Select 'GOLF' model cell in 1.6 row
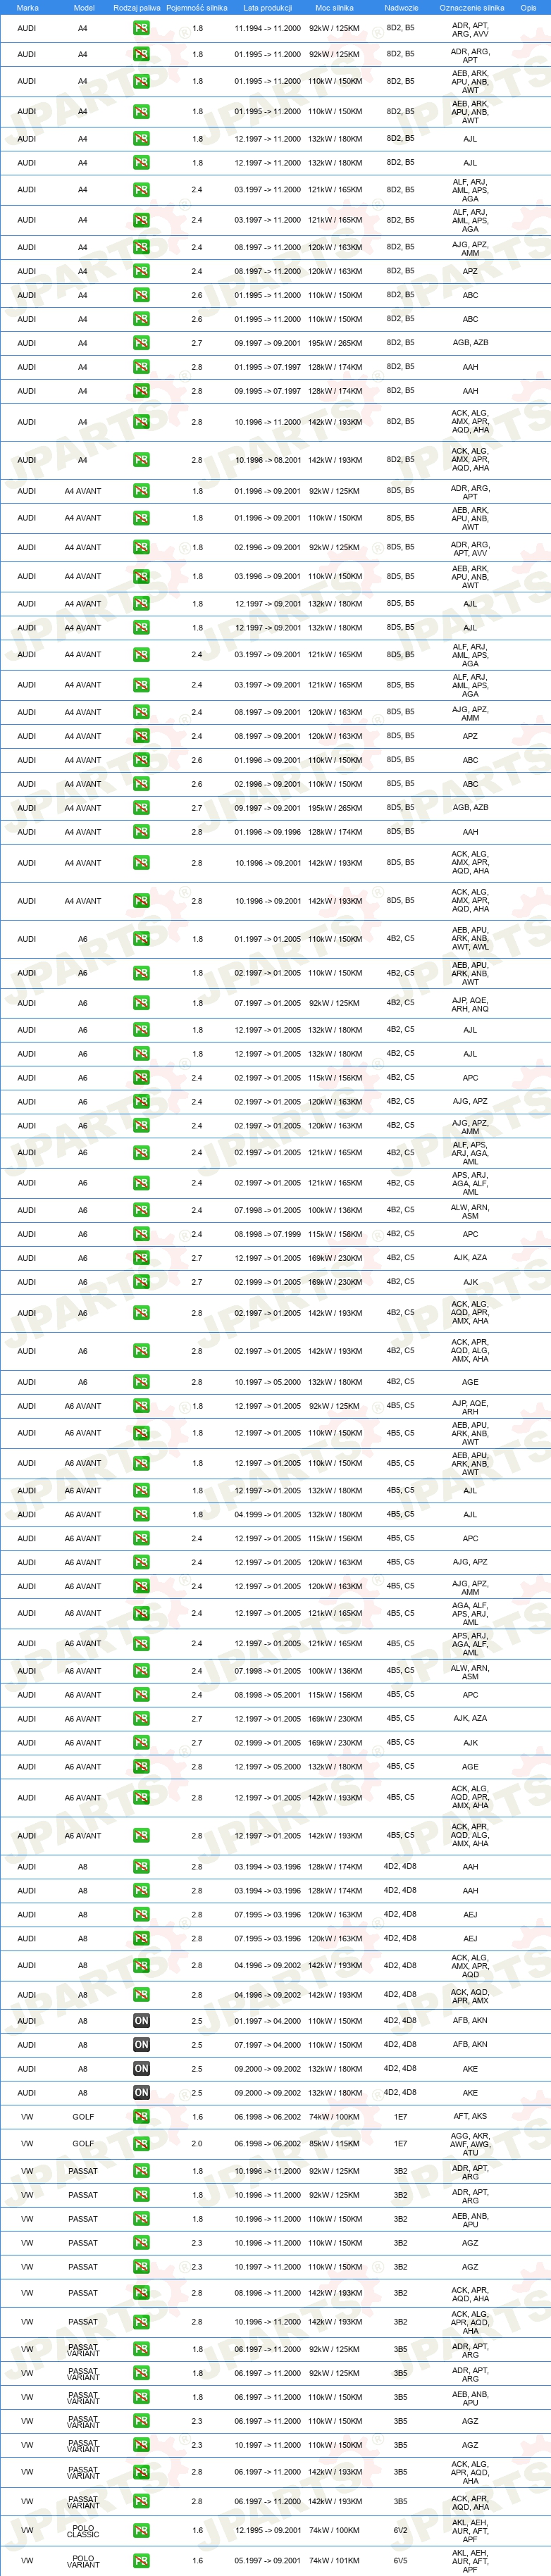 click(x=83, y=2117)
